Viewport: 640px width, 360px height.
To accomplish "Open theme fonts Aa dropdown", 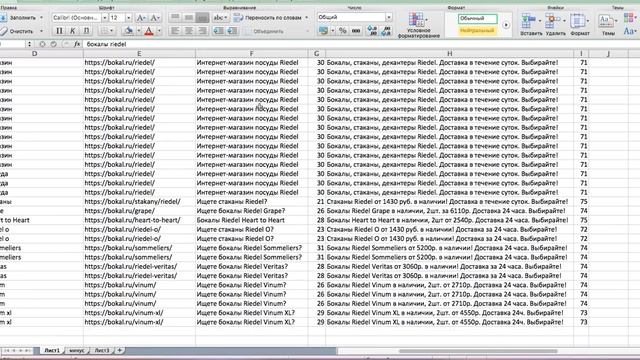I will [x=630, y=31].
